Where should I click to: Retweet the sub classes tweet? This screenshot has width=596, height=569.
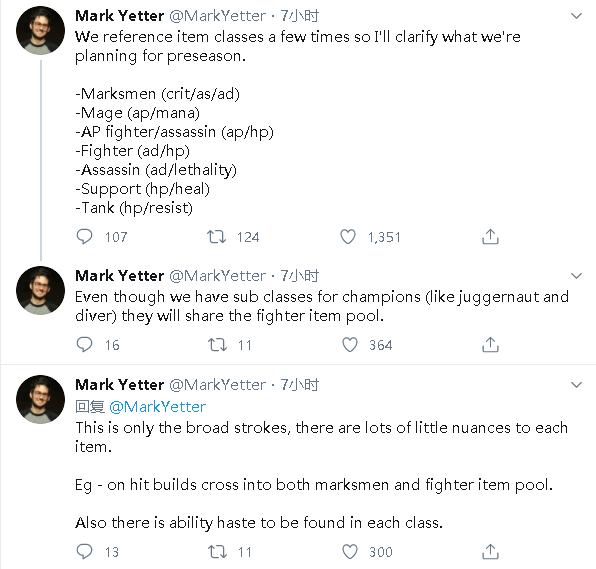[x=217, y=344]
